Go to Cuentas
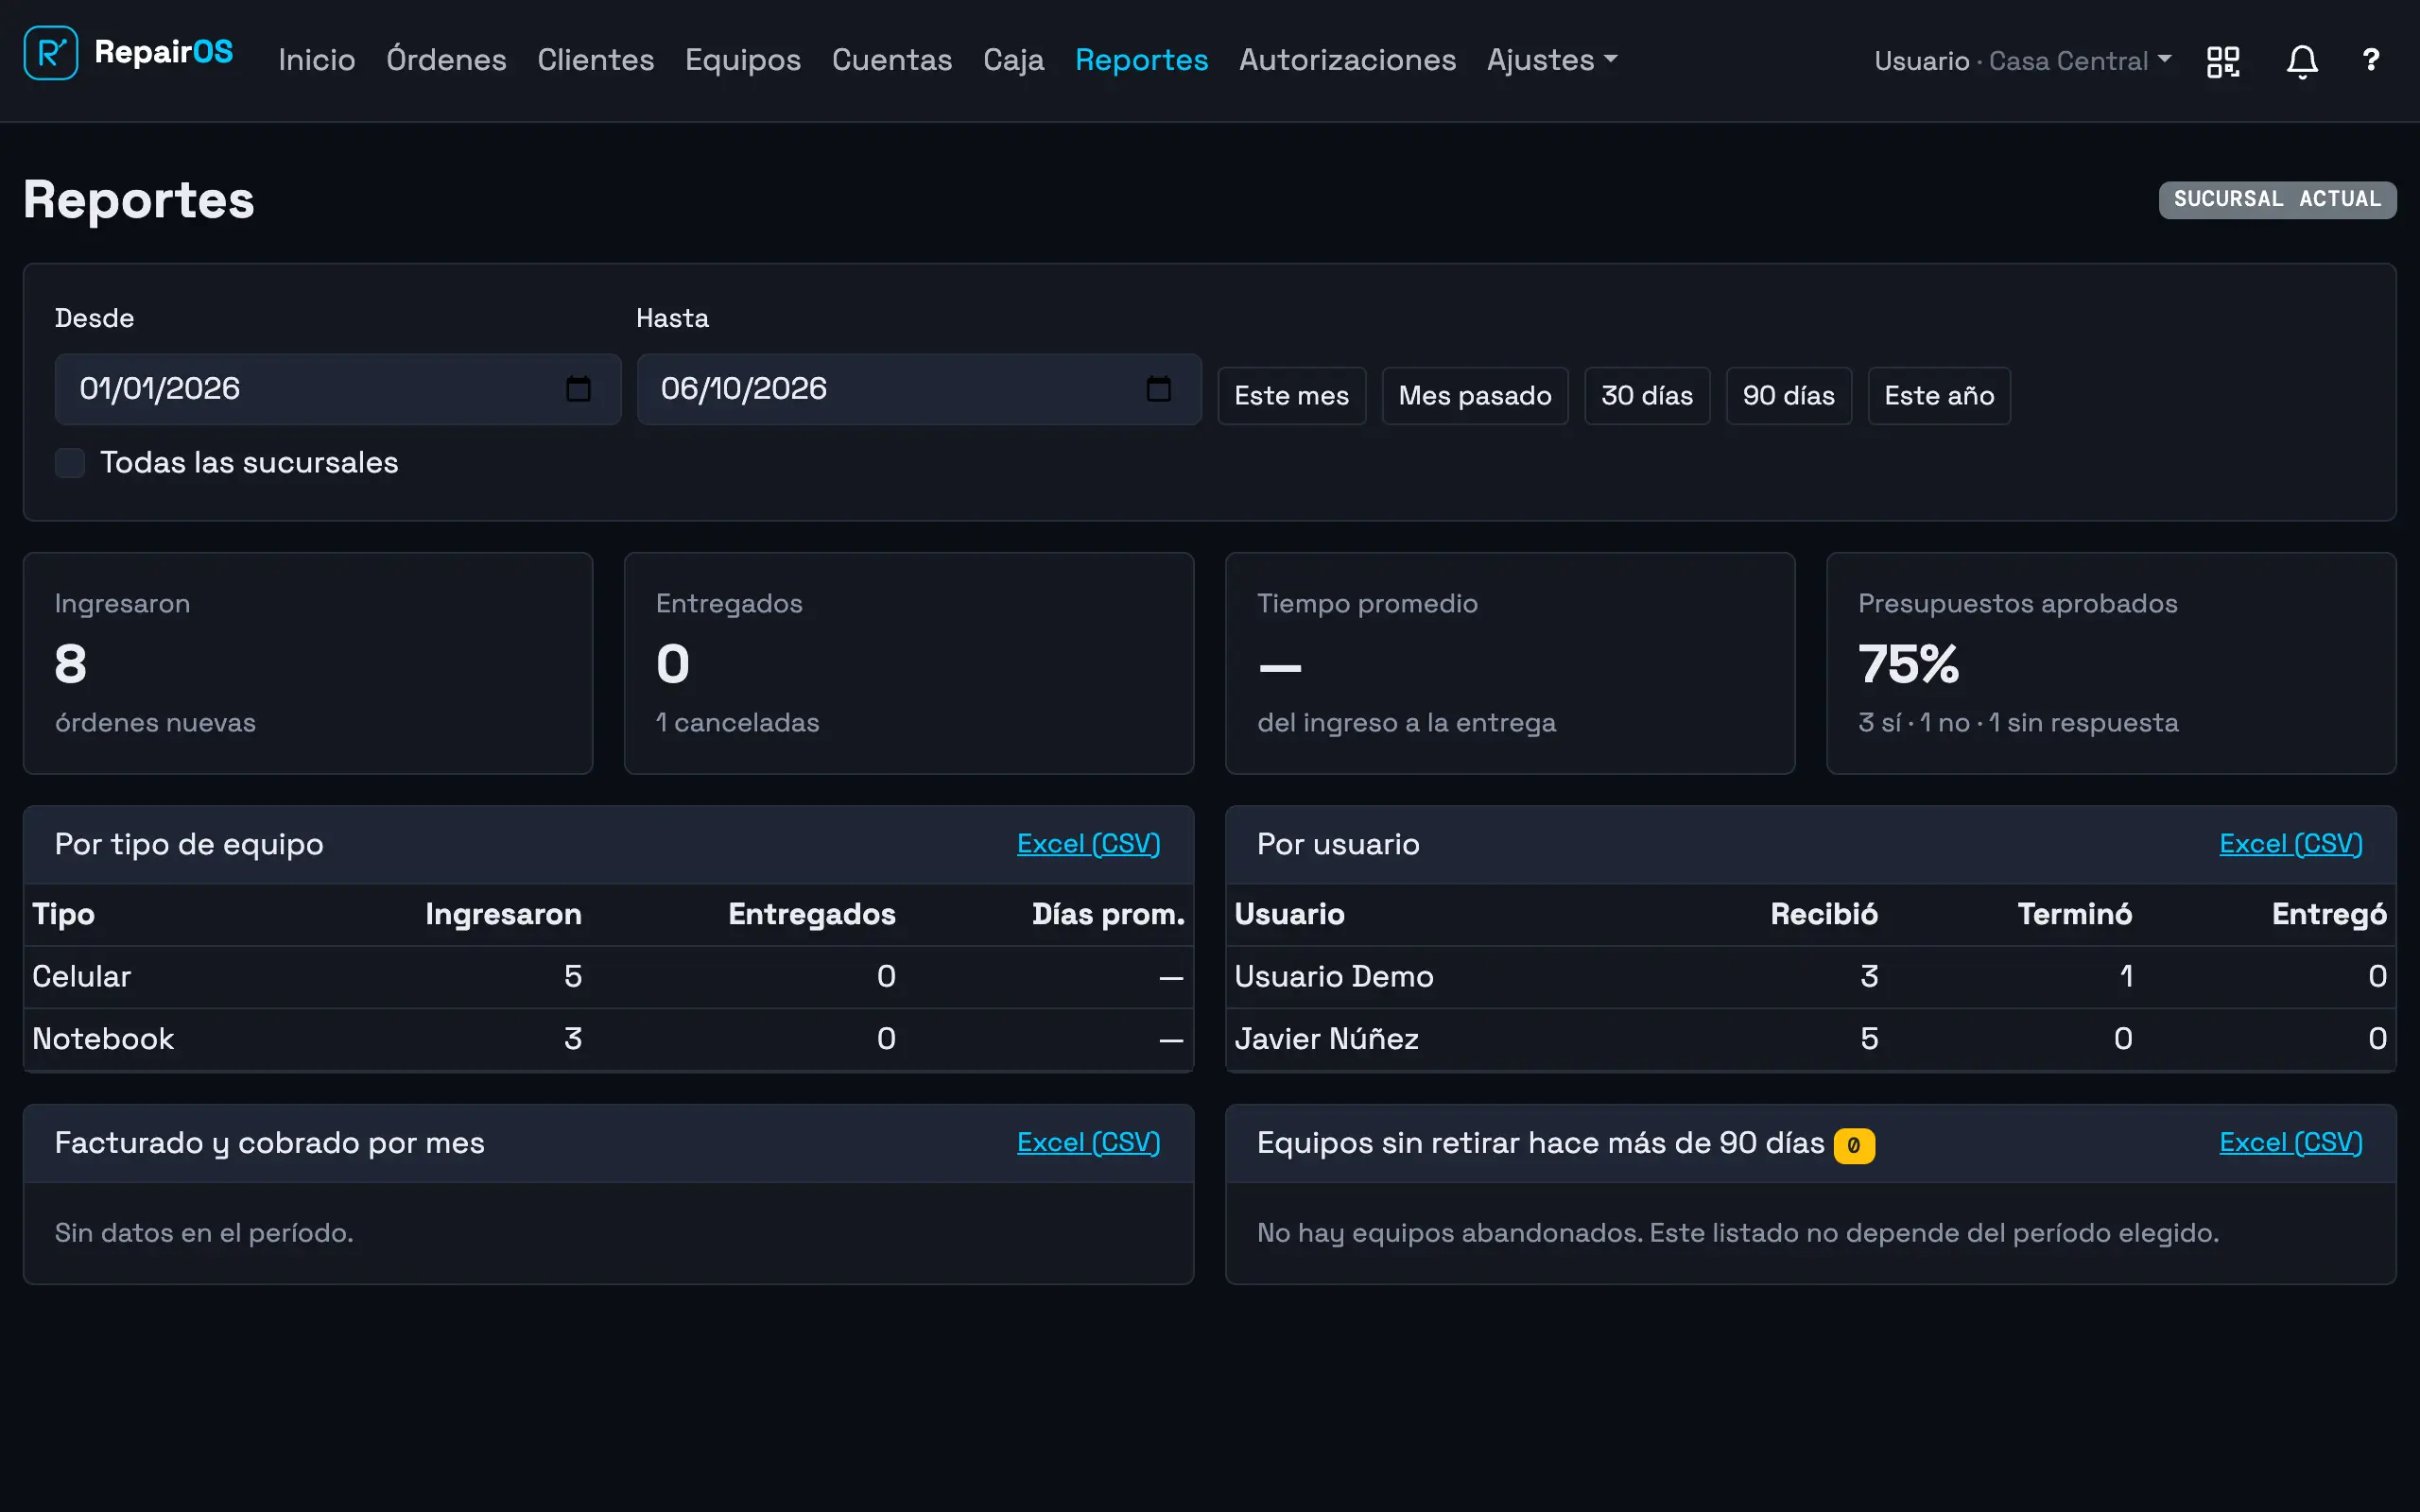2420x1512 pixels. 891,60
